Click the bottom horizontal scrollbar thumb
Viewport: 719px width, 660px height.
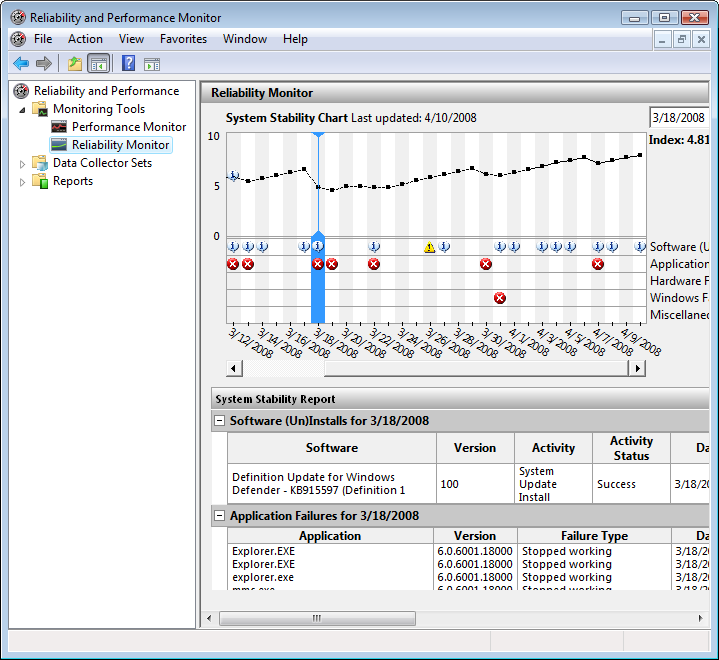(317, 618)
